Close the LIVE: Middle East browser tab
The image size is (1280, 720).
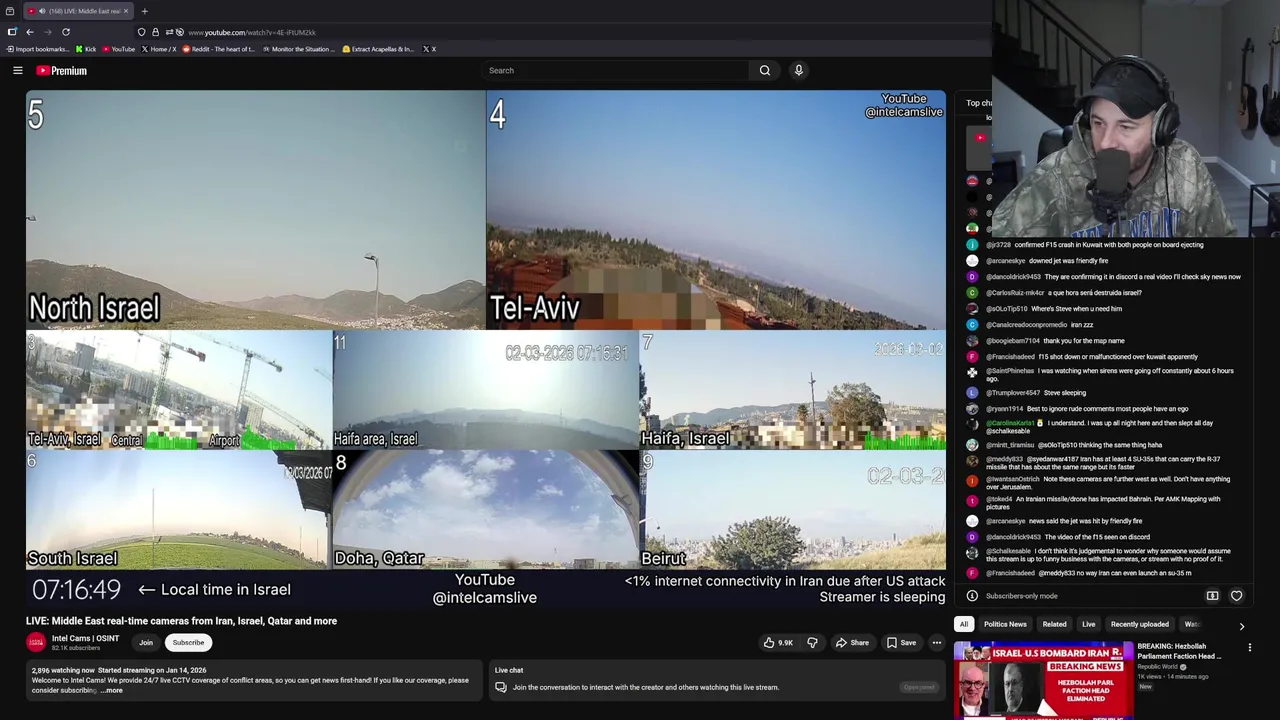click(x=126, y=11)
